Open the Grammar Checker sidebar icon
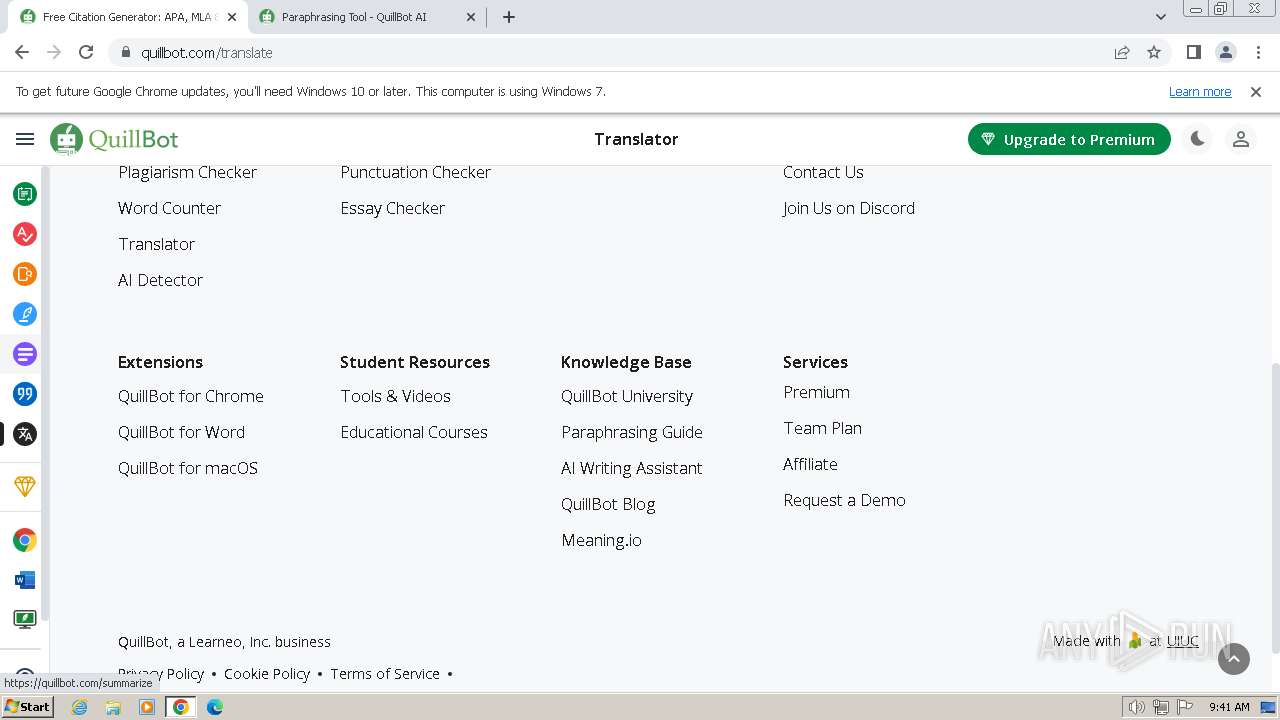1280x720 pixels. [x=25, y=234]
